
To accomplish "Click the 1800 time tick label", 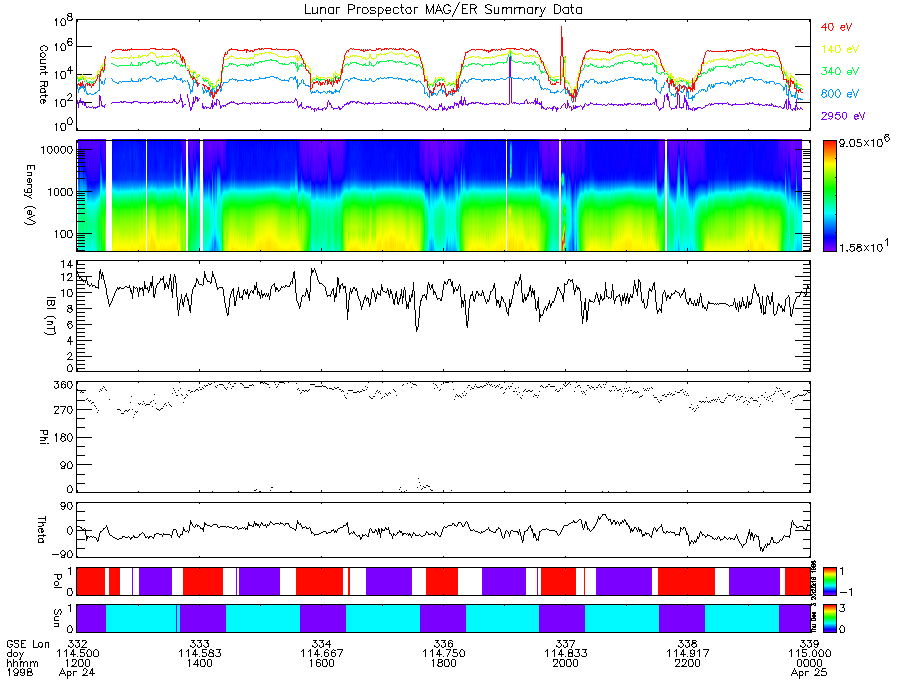I will coord(444,663).
